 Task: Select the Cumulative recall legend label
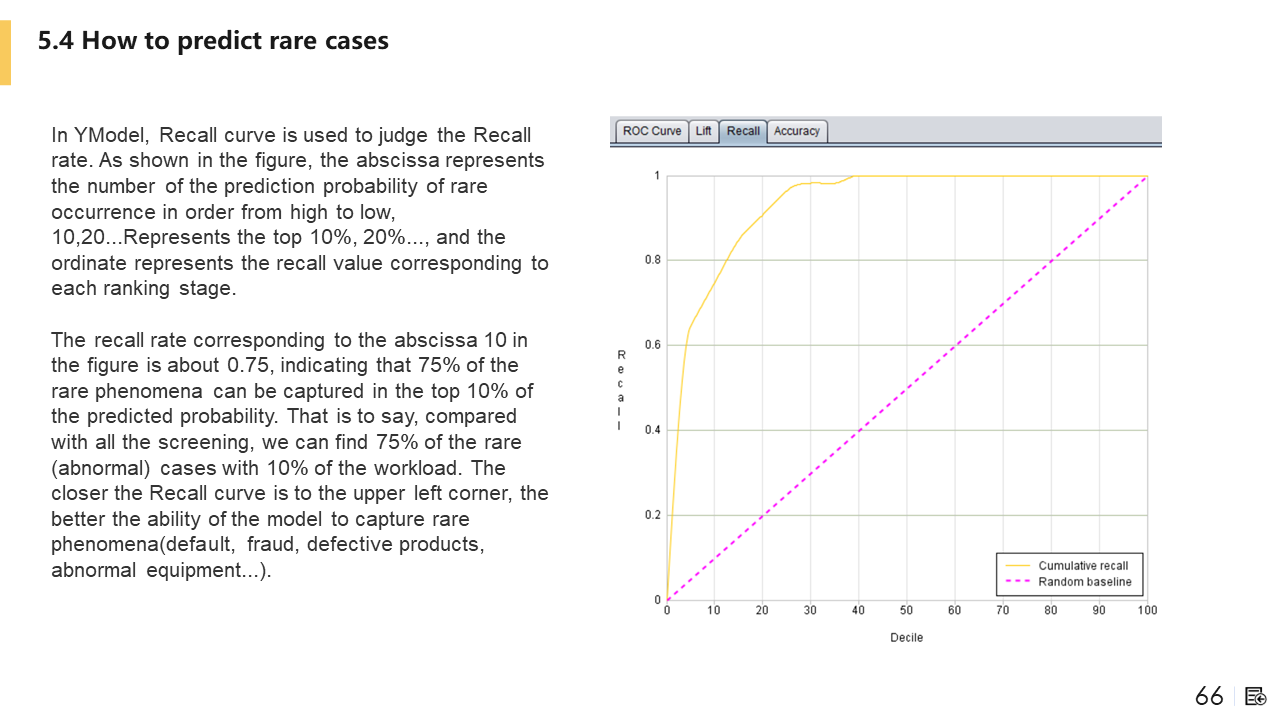[x=1083, y=566]
